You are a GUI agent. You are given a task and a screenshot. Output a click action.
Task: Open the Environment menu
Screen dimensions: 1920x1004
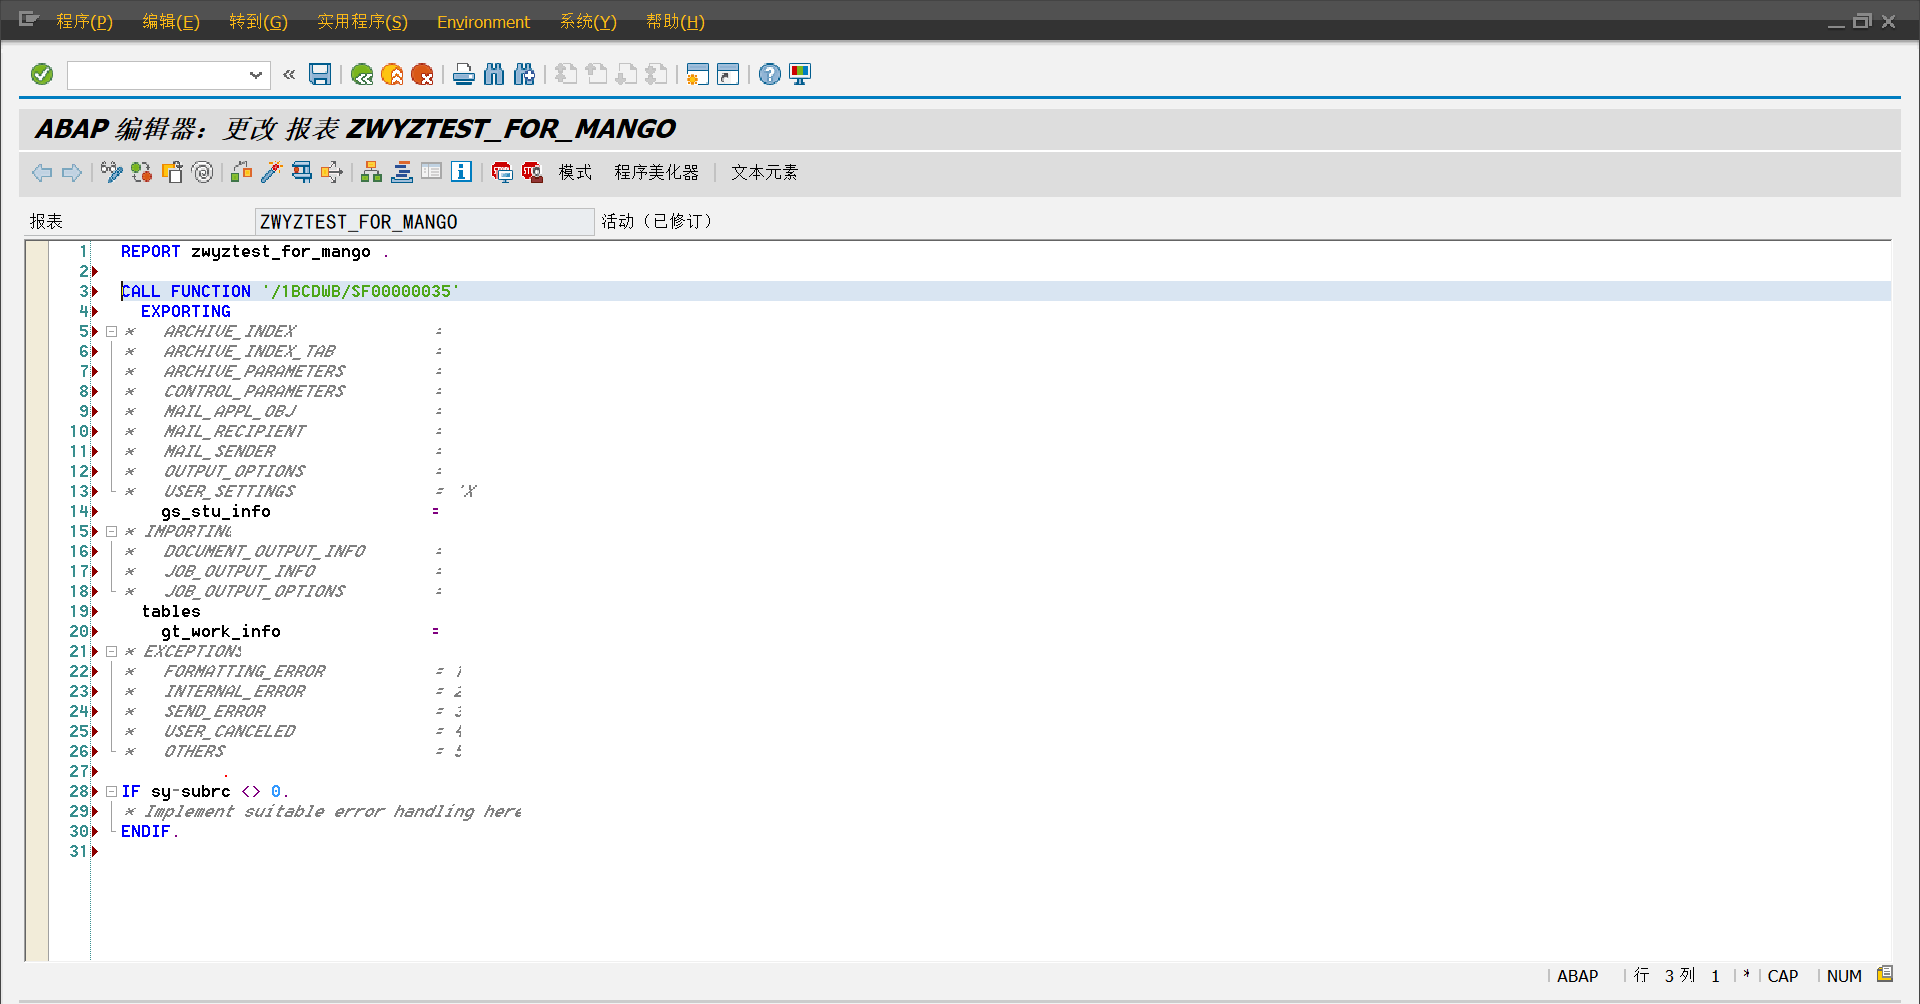point(483,21)
